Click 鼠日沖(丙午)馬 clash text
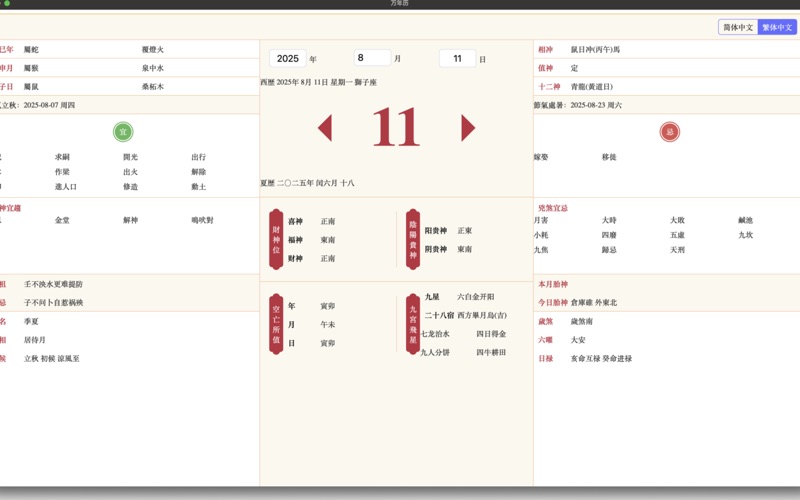800x500 pixels. click(x=595, y=49)
